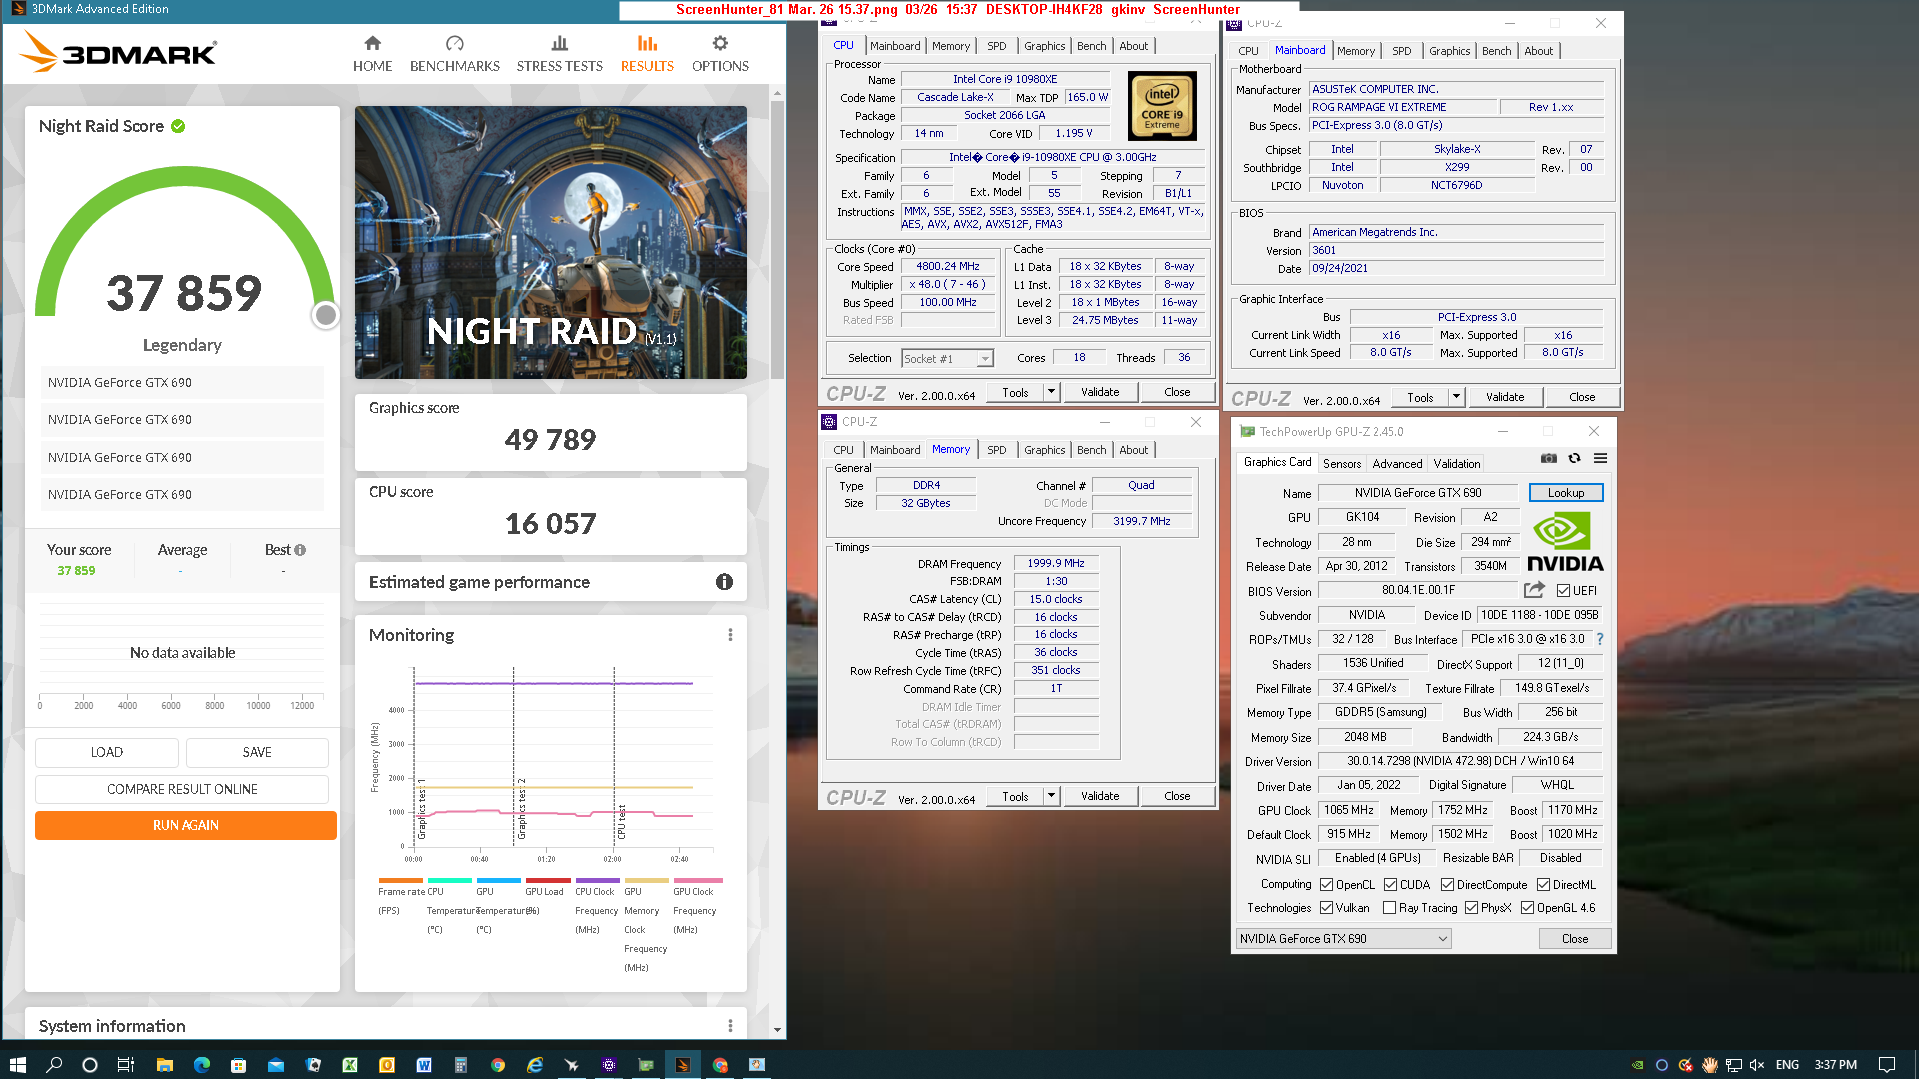Click Close button at bottom of GPU-Z

(1574, 938)
